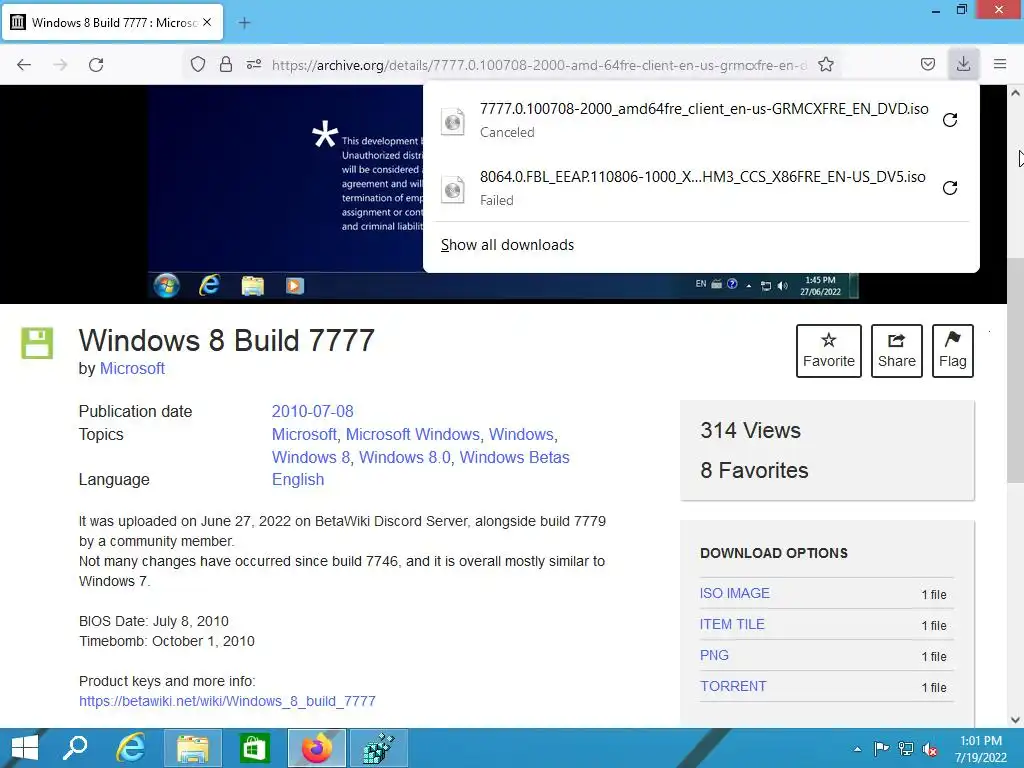1024x768 pixels.
Task: Show hidden system tray icons
Action: pyautogui.click(x=857, y=749)
